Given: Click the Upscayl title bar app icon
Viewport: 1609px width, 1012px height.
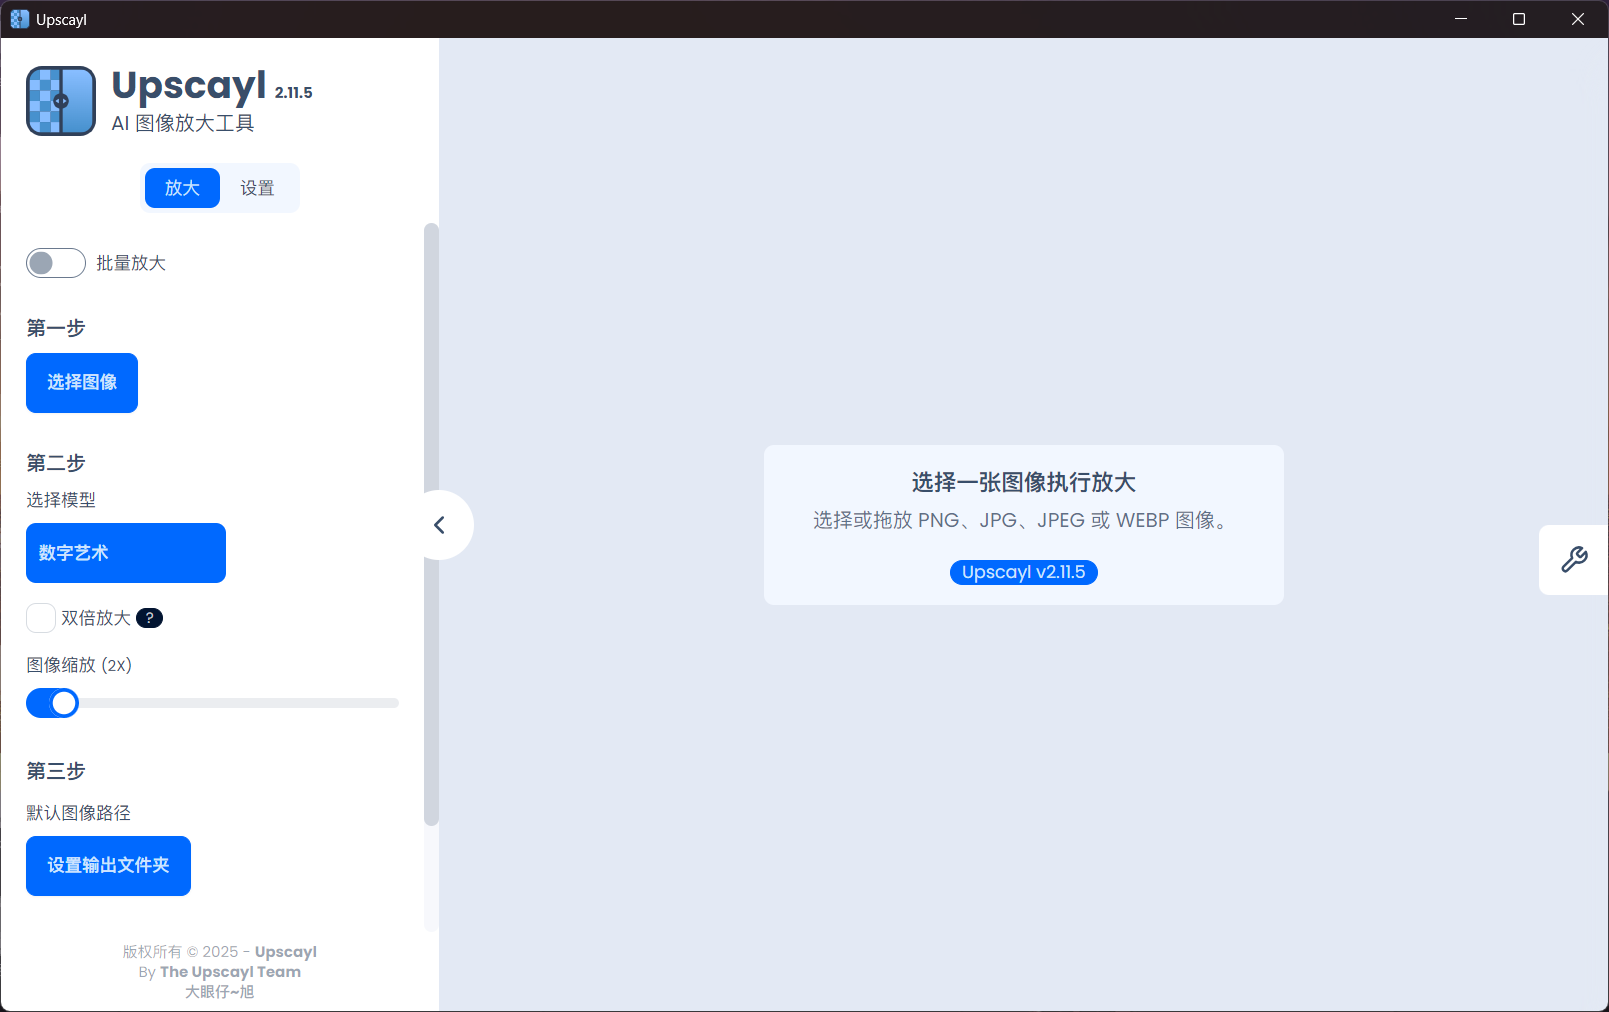Looking at the screenshot, I should (19, 19).
